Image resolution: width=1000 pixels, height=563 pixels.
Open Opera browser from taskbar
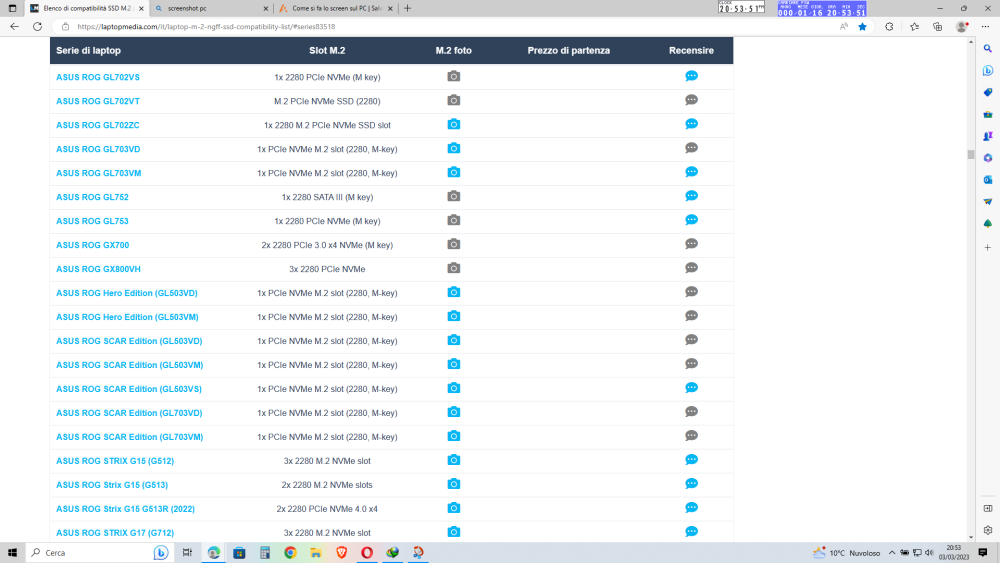tap(367, 553)
